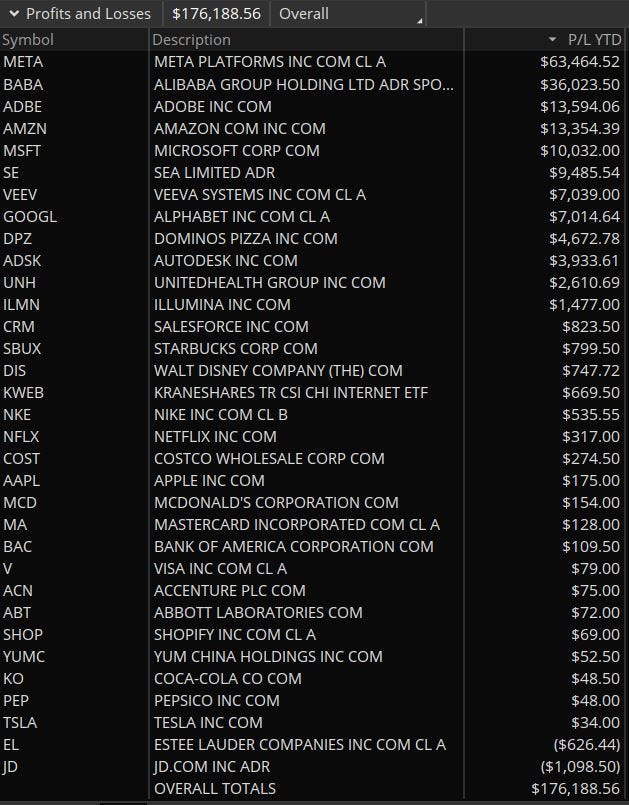629x805 pixels.
Task: Select the COST symbol
Action: point(21,459)
